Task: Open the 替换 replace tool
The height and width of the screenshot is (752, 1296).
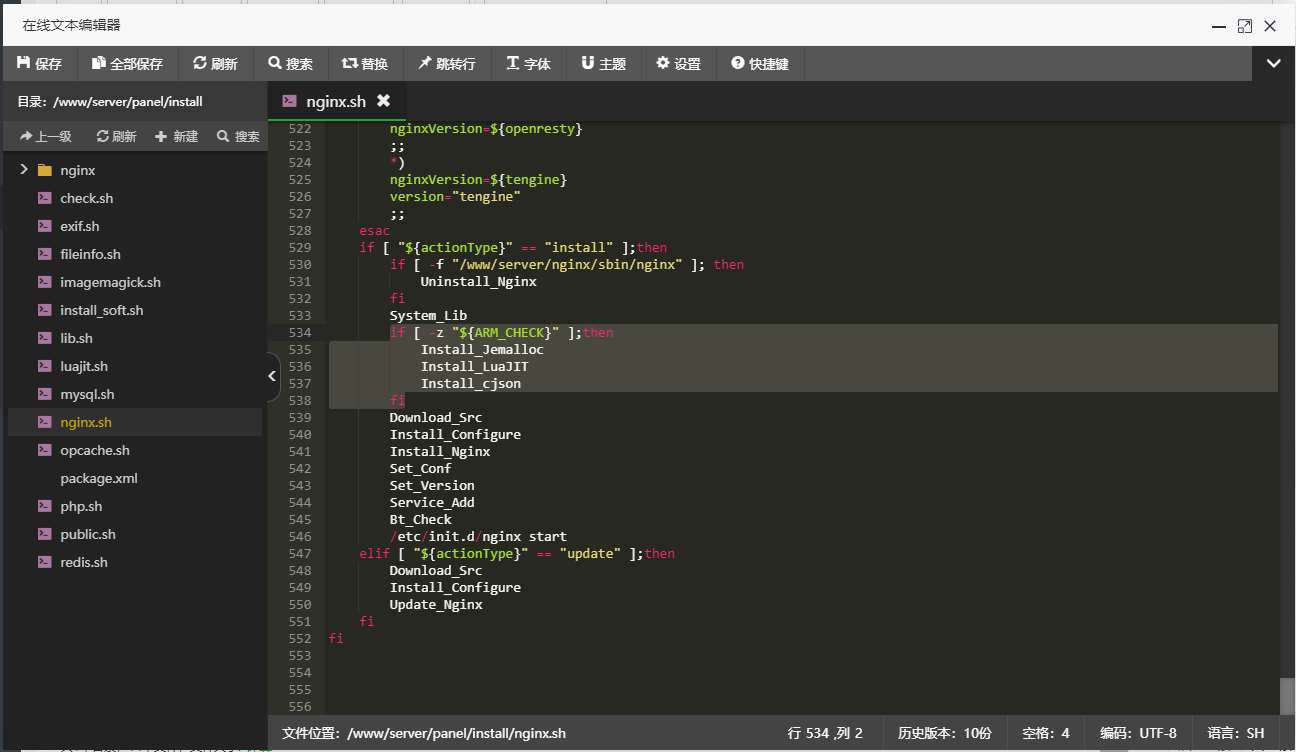Action: pos(365,64)
